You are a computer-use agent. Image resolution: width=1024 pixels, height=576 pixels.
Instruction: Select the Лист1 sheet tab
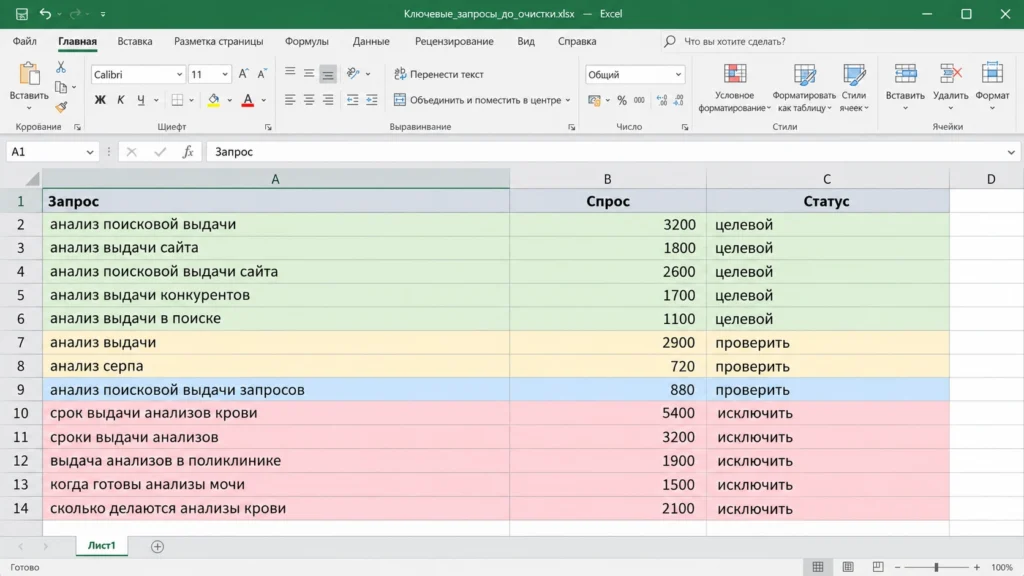tap(101, 546)
